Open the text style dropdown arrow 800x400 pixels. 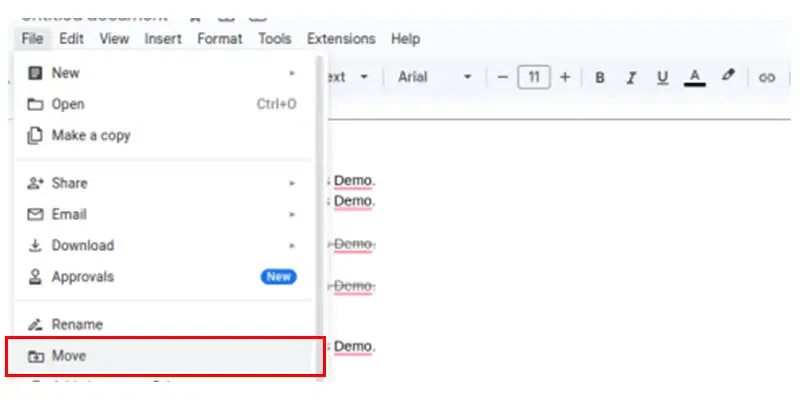tap(364, 78)
